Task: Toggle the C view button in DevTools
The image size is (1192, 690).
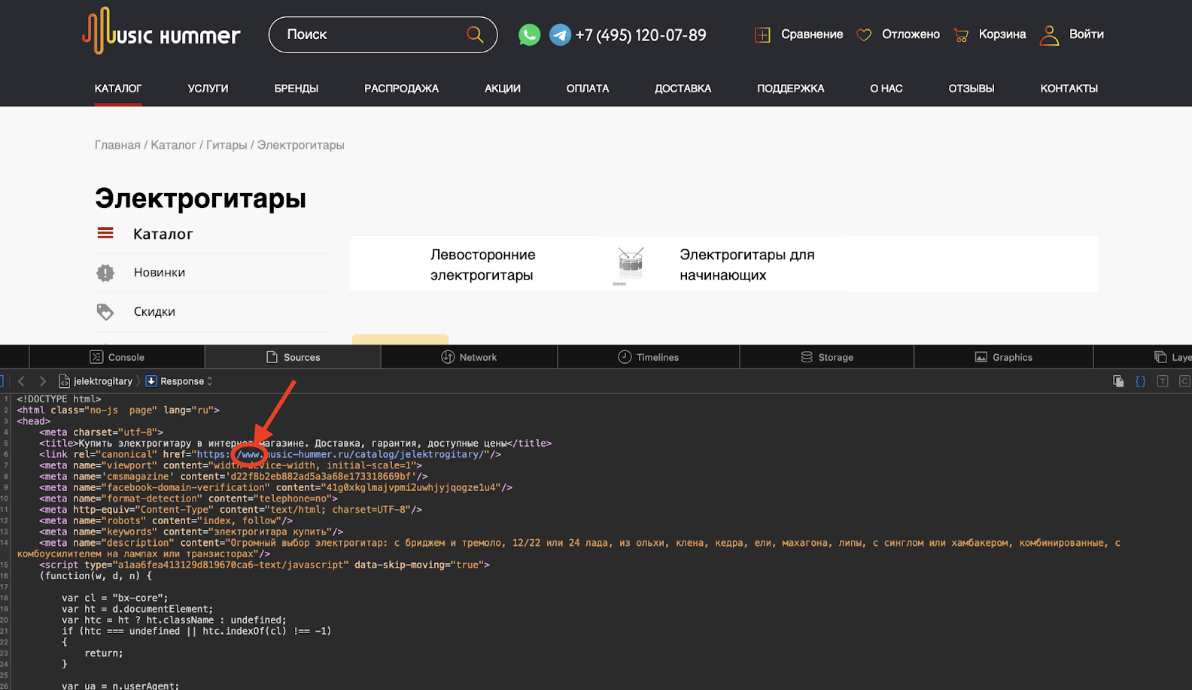Action: (x=1185, y=381)
